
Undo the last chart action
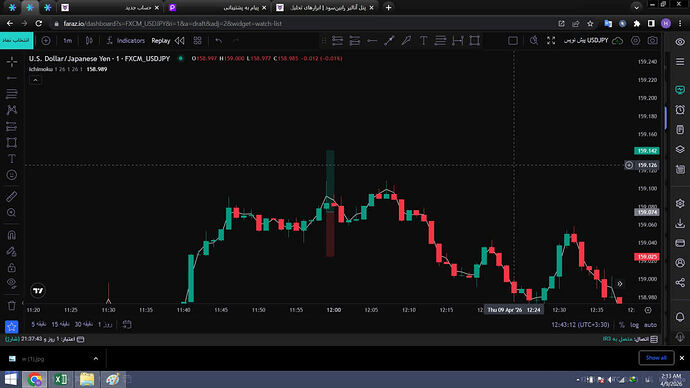[219, 40]
